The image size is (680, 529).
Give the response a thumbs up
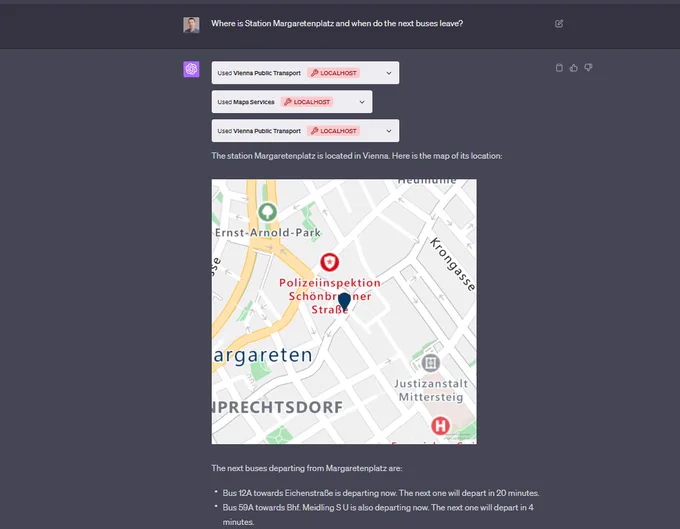(x=574, y=68)
